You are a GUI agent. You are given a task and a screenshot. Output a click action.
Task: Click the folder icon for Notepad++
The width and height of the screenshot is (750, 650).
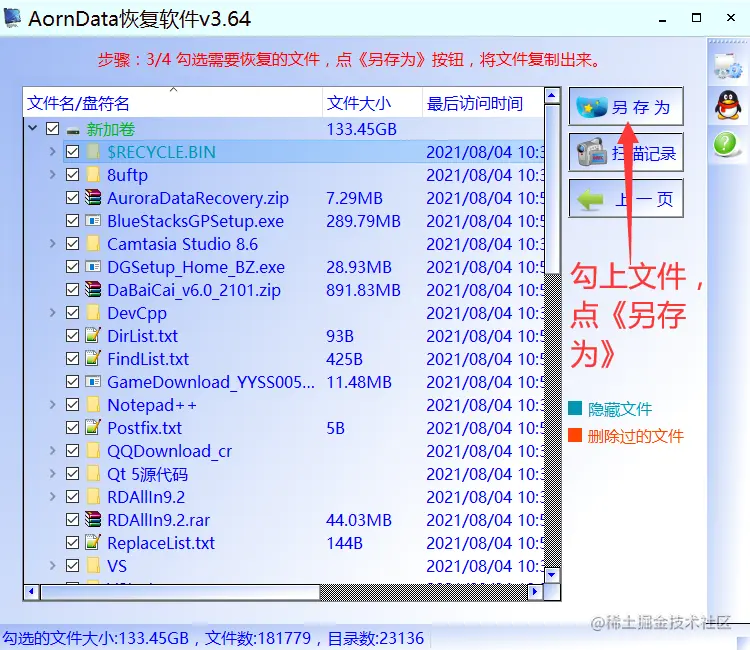pyautogui.click(x=93, y=405)
